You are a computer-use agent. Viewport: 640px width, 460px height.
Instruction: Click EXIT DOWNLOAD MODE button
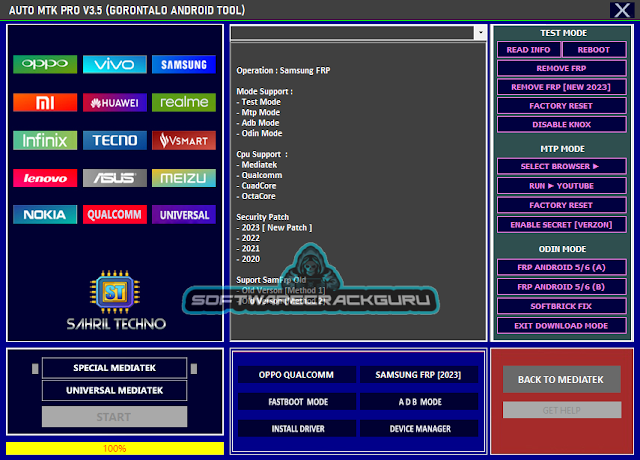pyautogui.click(x=562, y=326)
